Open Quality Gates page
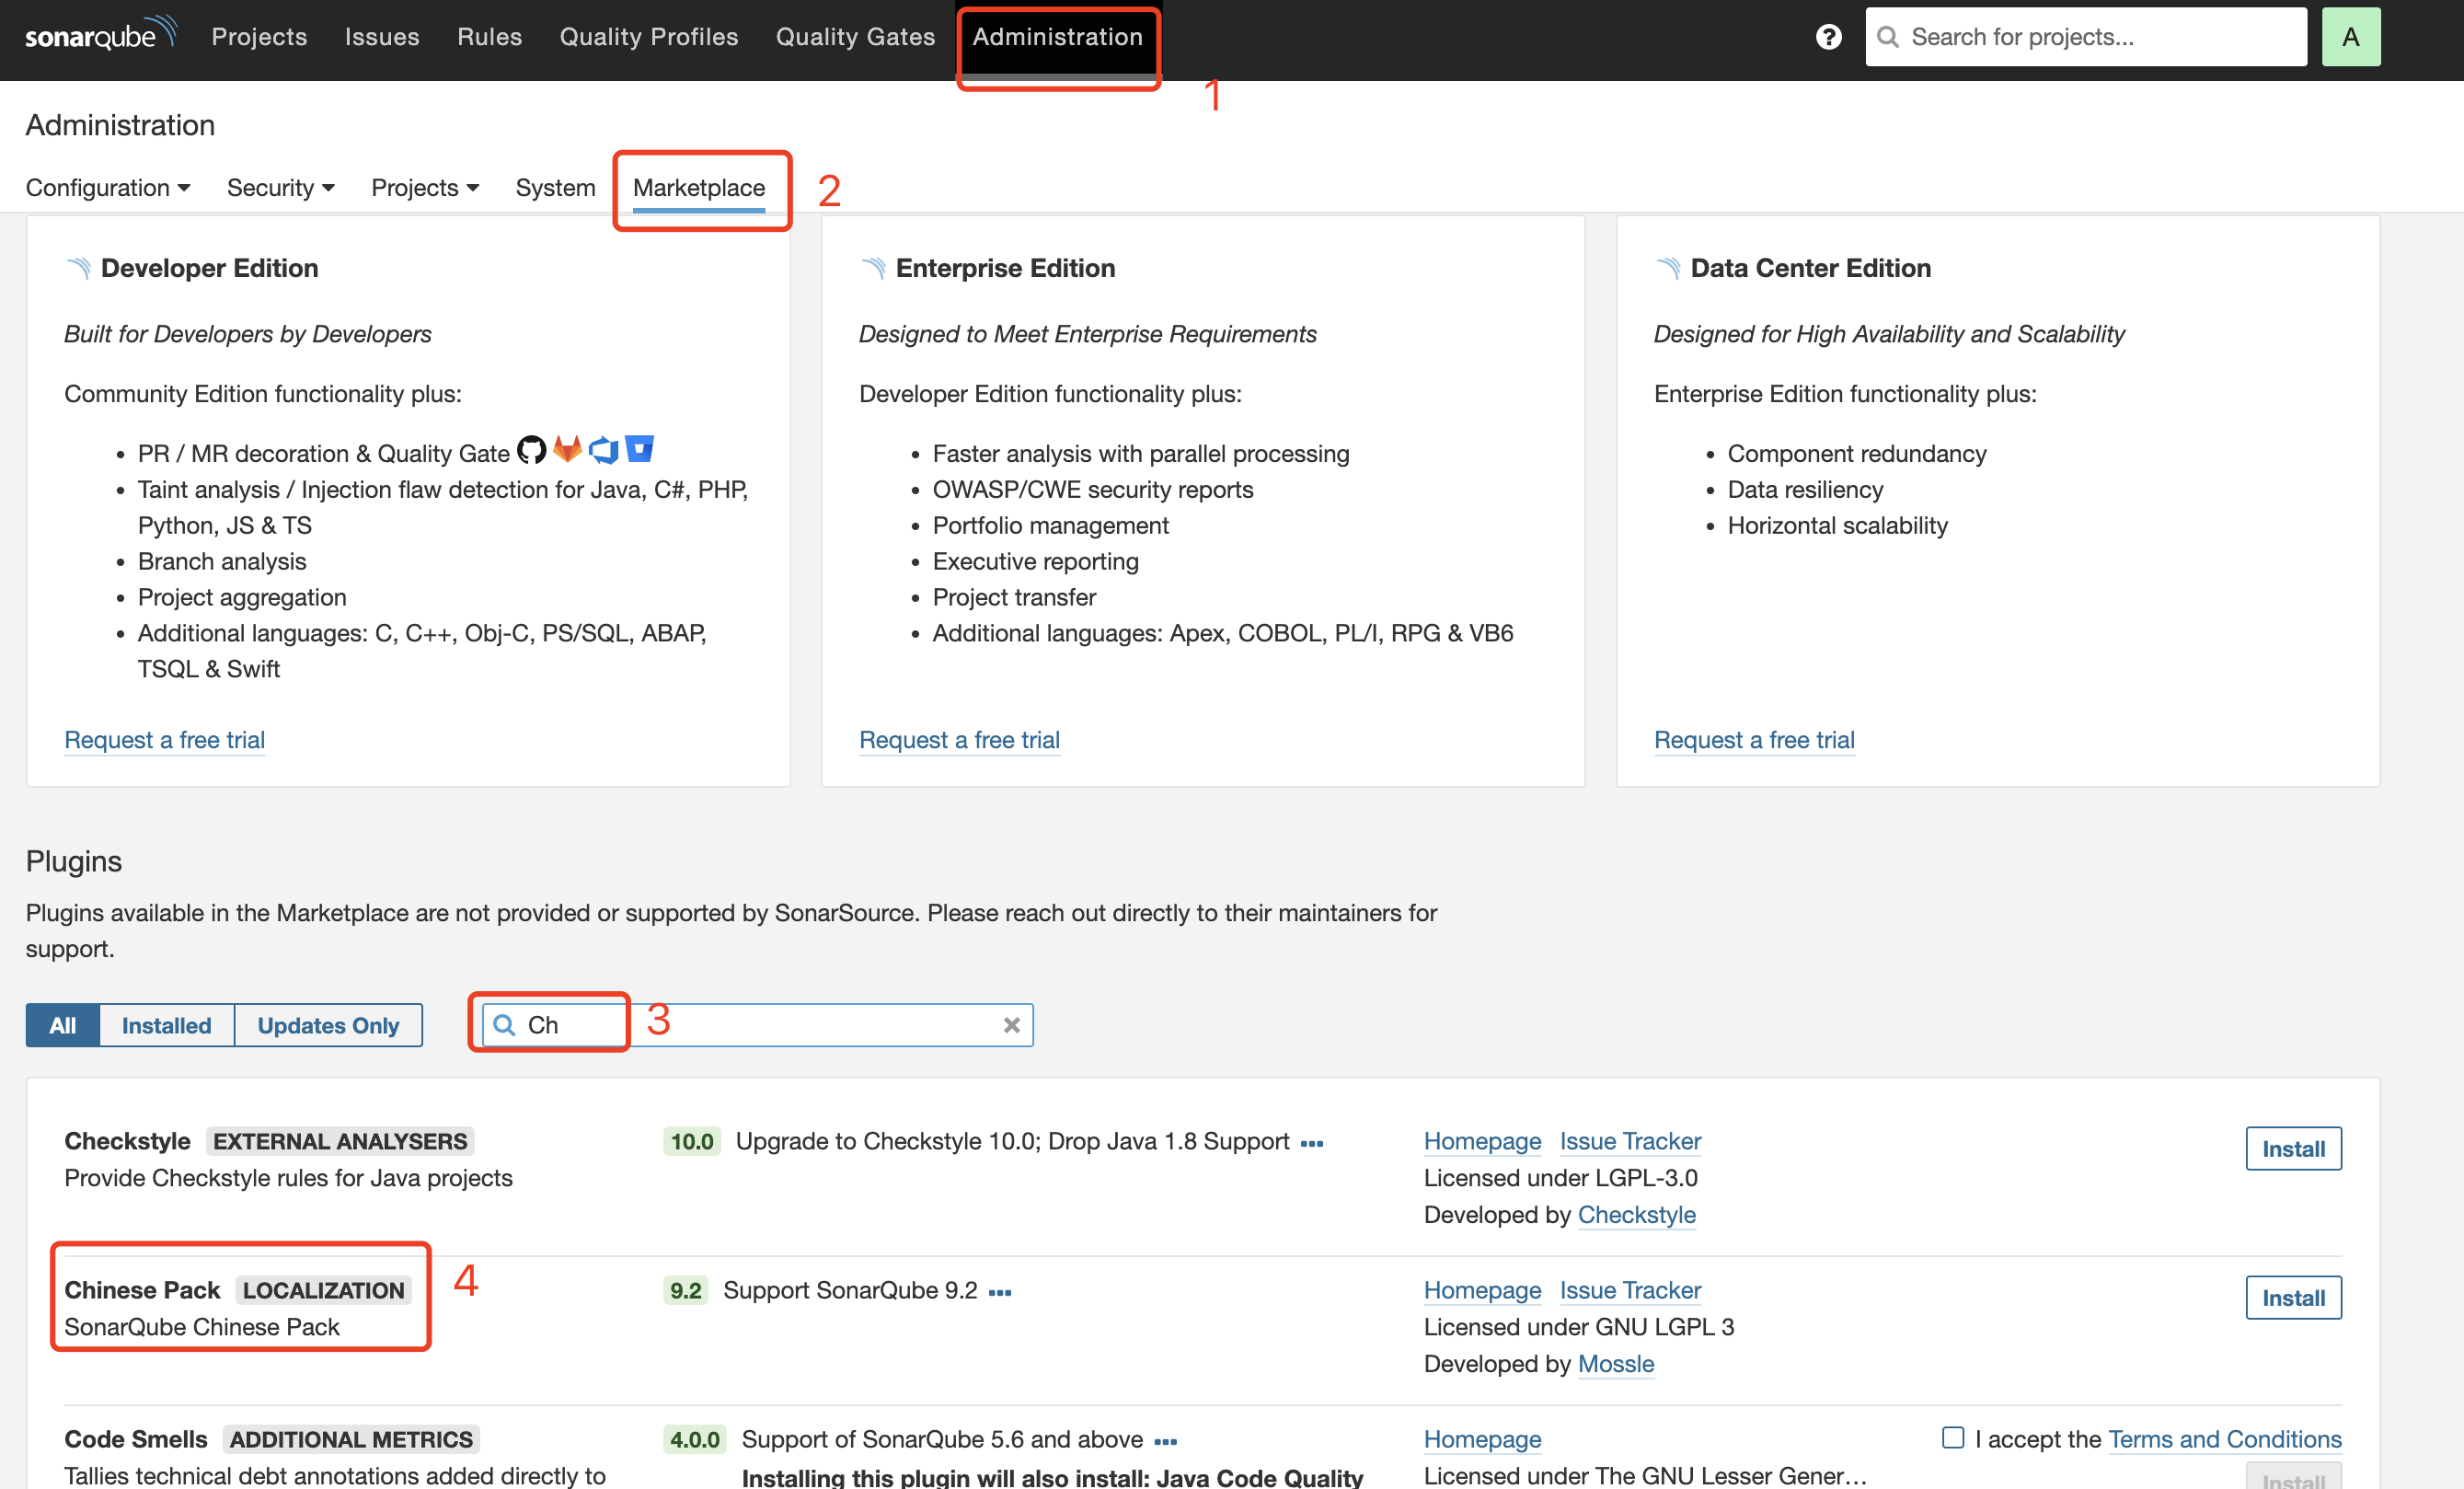The height and width of the screenshot is (1489, 2464). coord(855,37)
